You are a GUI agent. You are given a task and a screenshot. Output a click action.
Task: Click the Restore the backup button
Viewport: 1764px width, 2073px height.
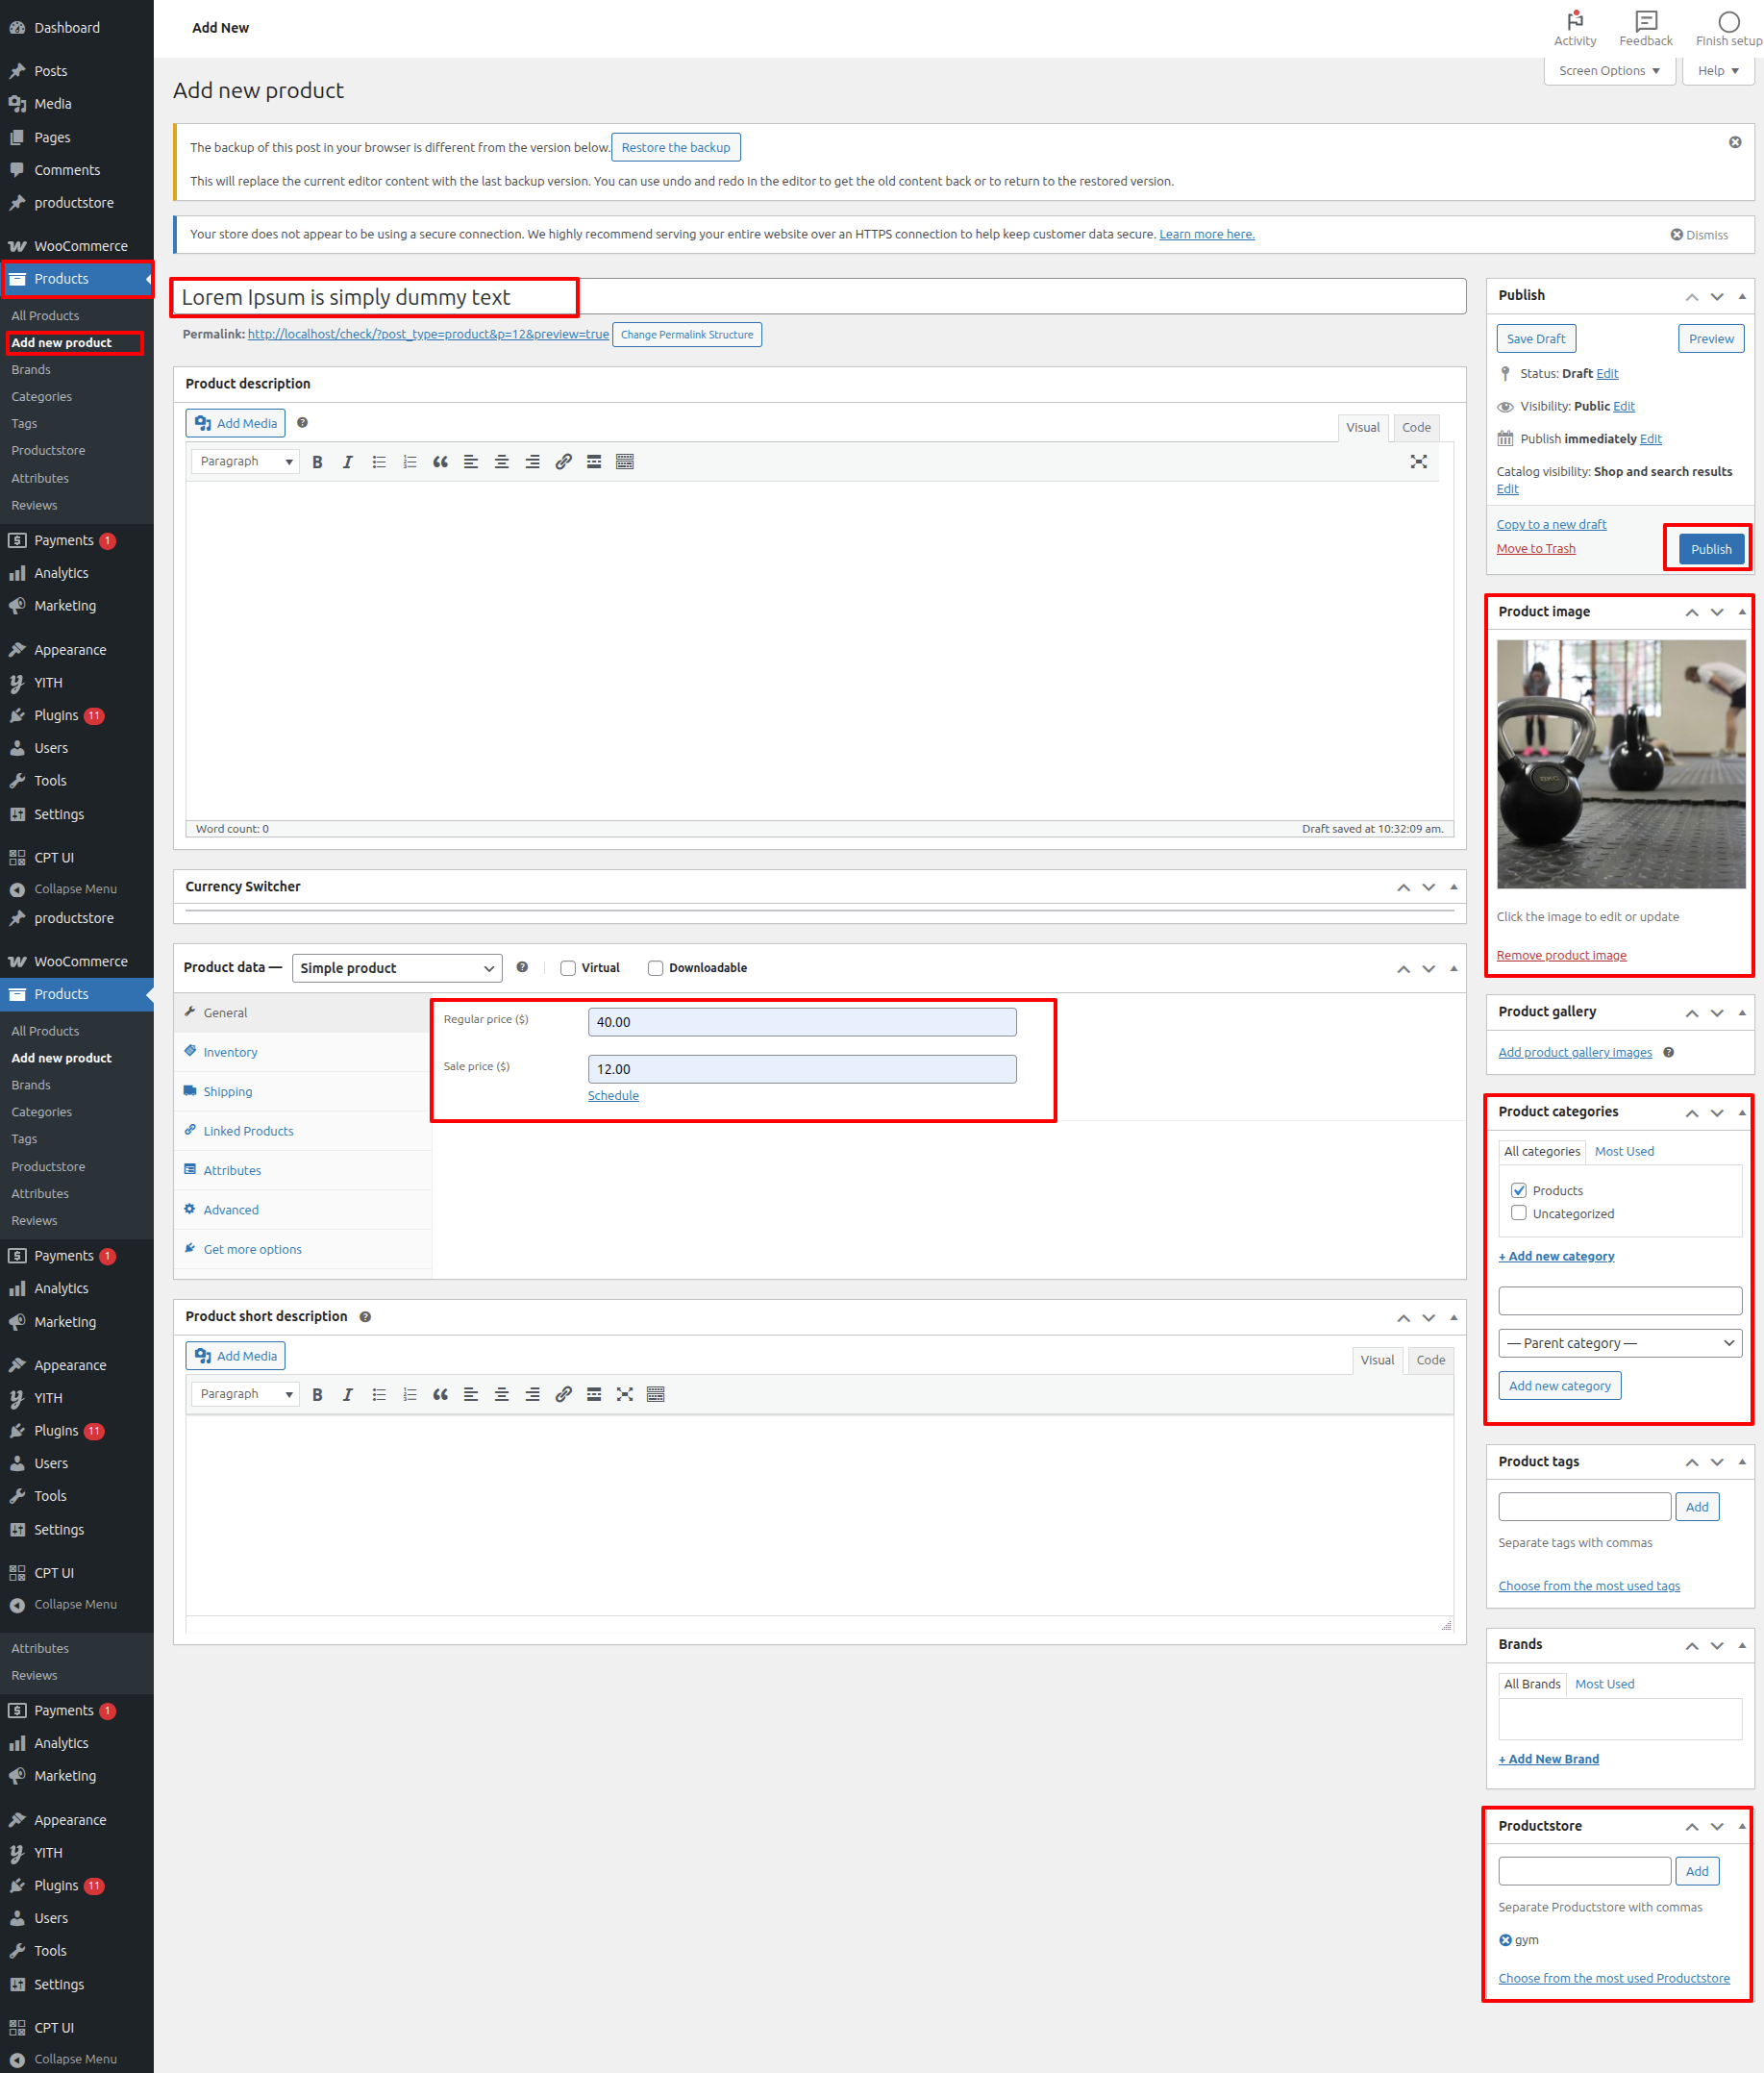675,148
